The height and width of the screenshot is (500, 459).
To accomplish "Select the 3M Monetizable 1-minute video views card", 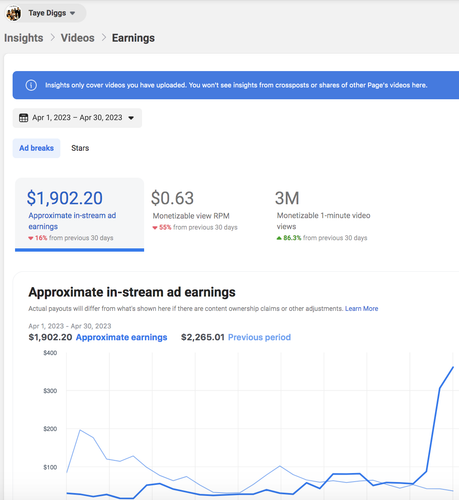I will [323, 215].
